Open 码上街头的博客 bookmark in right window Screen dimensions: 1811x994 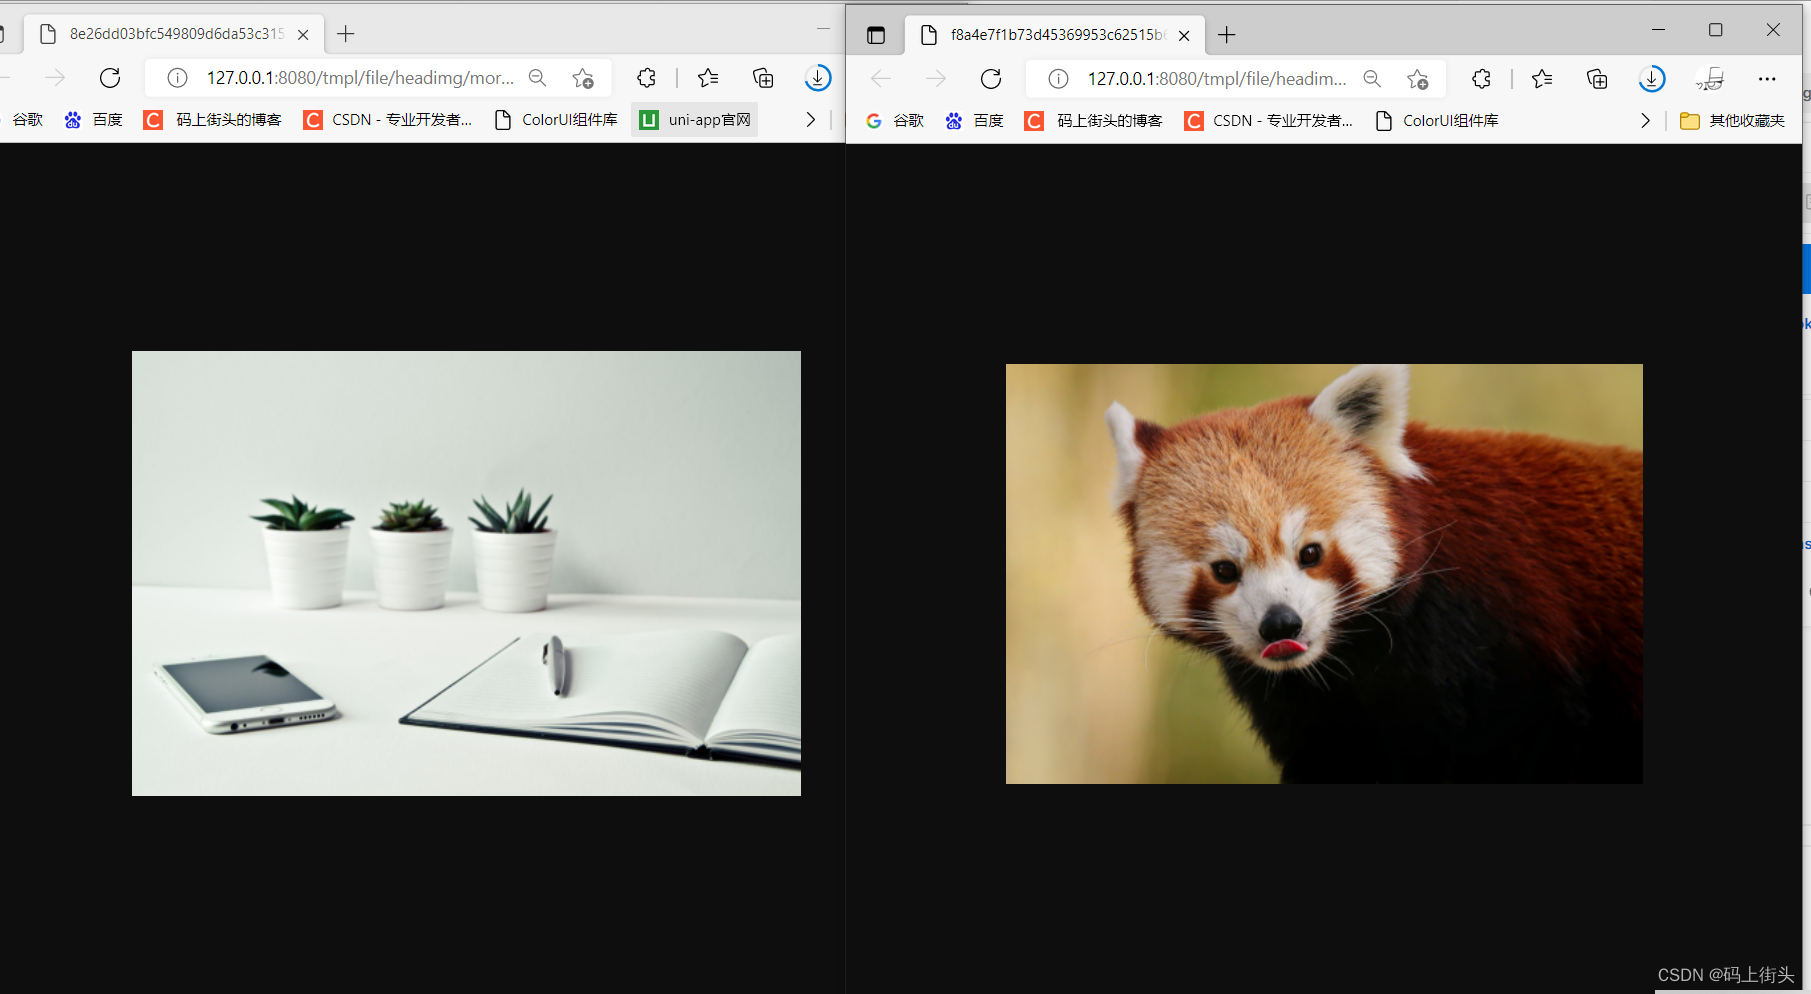pos(1094,121)
